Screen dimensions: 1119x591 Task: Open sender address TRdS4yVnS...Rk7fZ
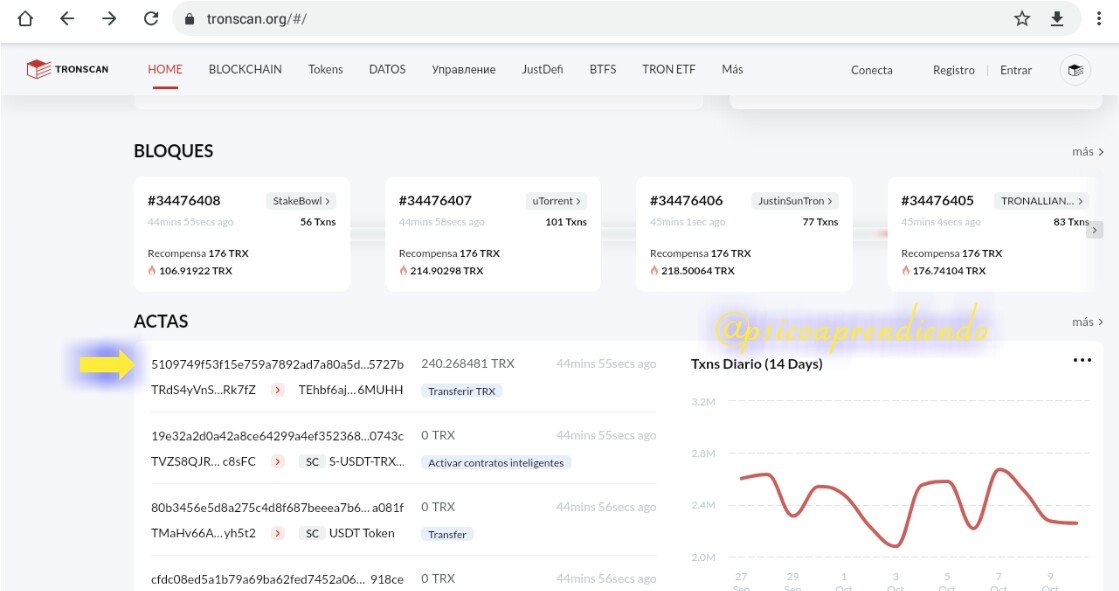(203, 390)
